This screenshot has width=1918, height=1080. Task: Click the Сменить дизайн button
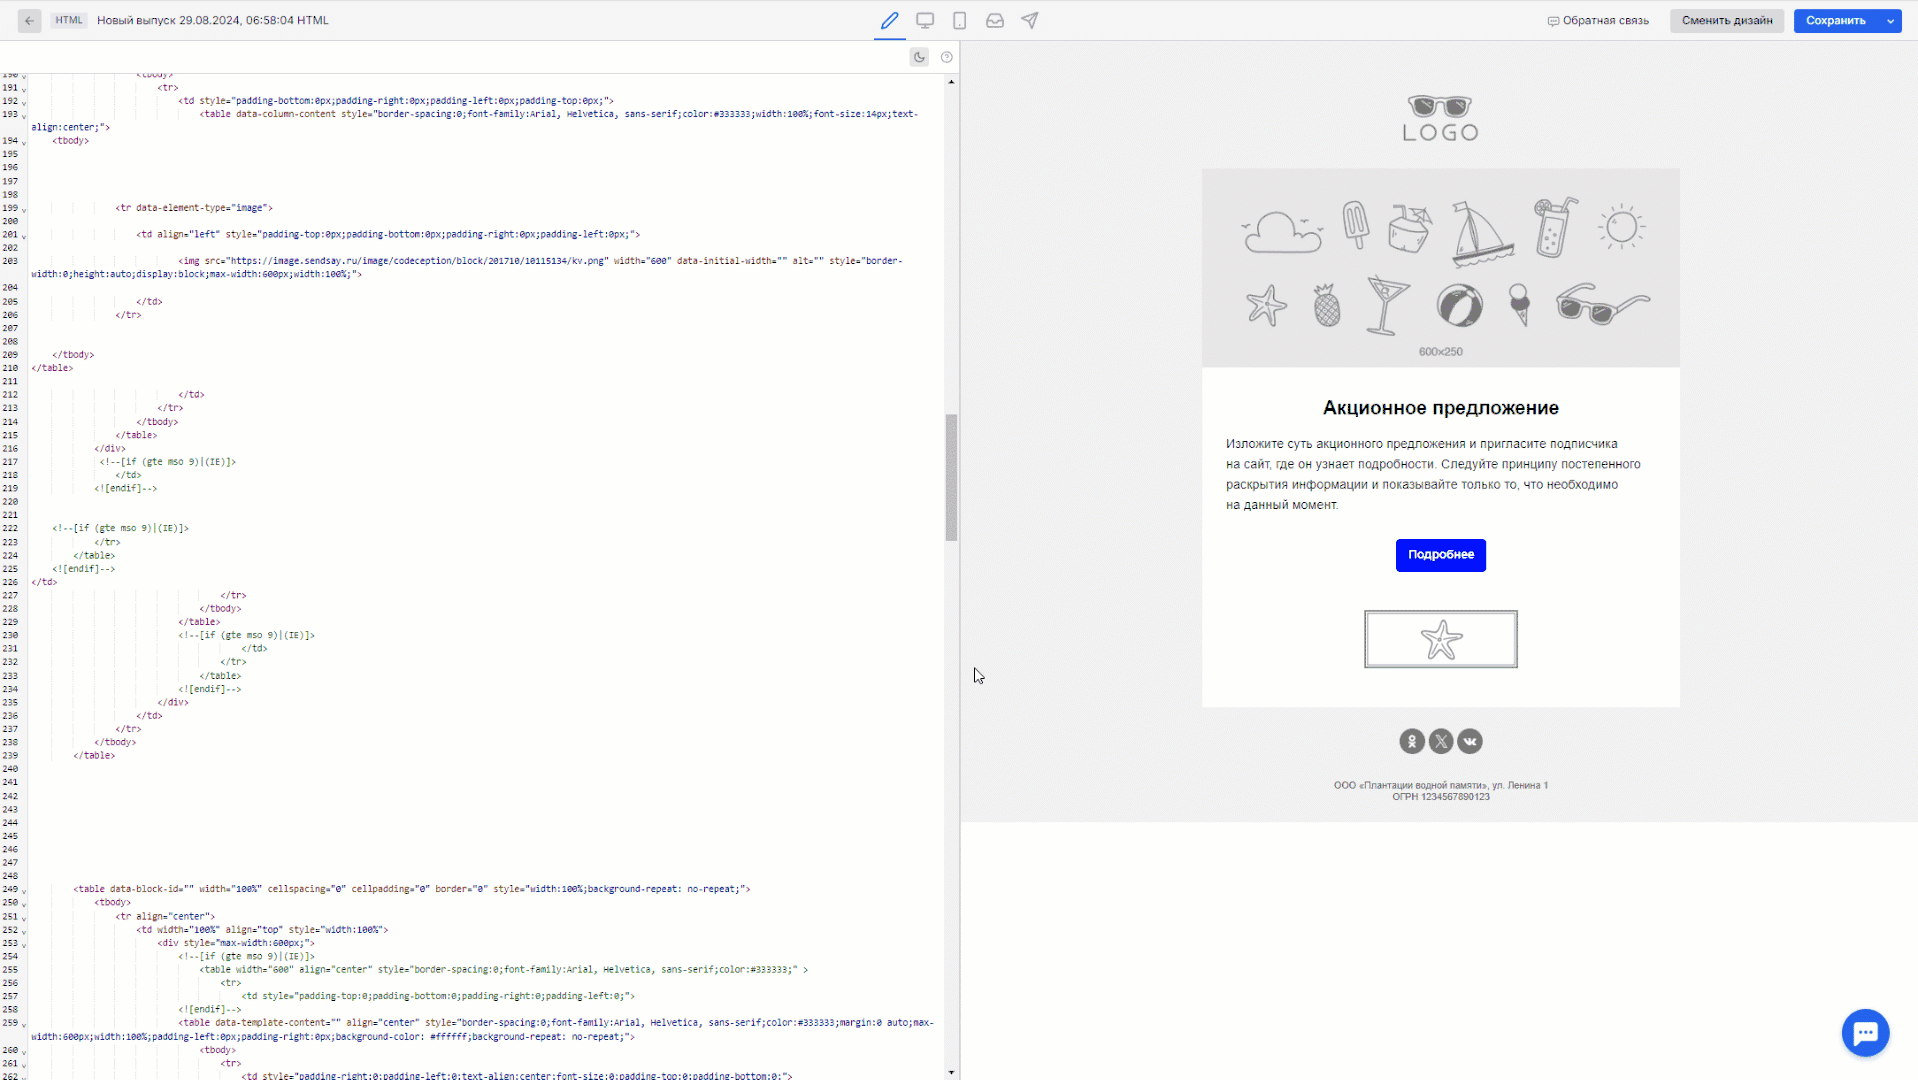[1727, 20]
